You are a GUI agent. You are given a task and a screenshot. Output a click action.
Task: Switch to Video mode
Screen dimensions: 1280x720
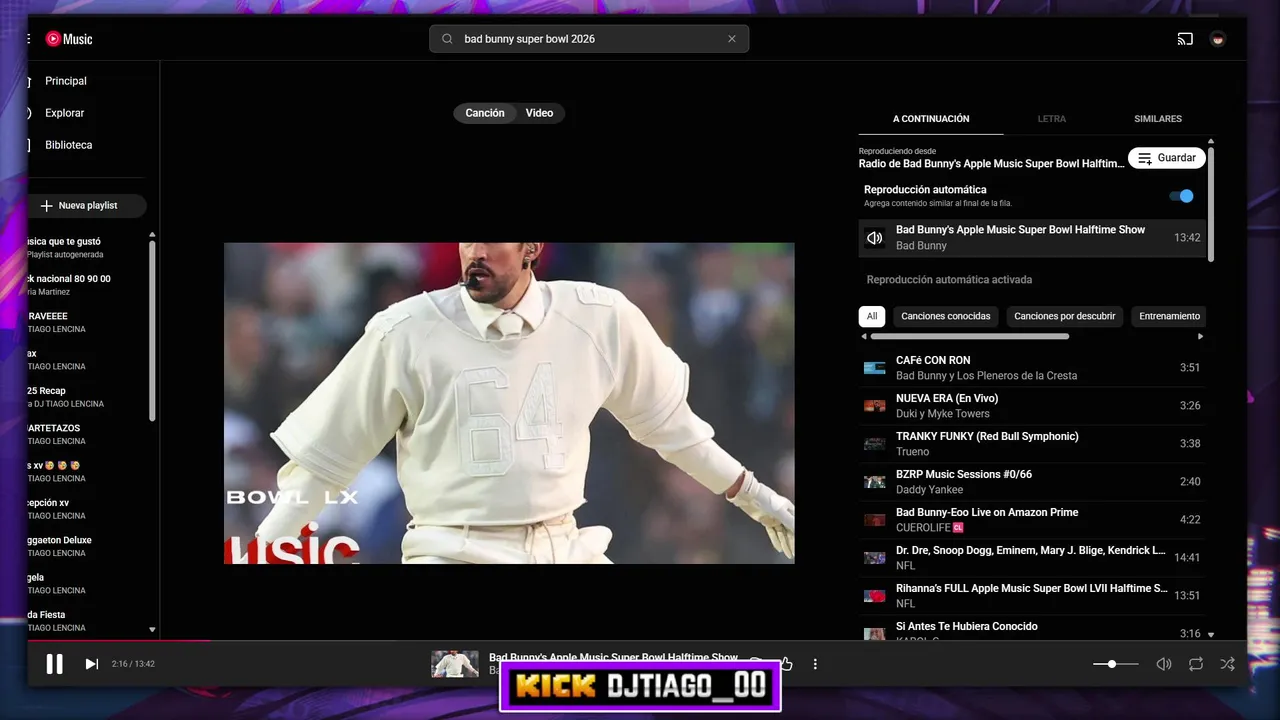(540, 113)
